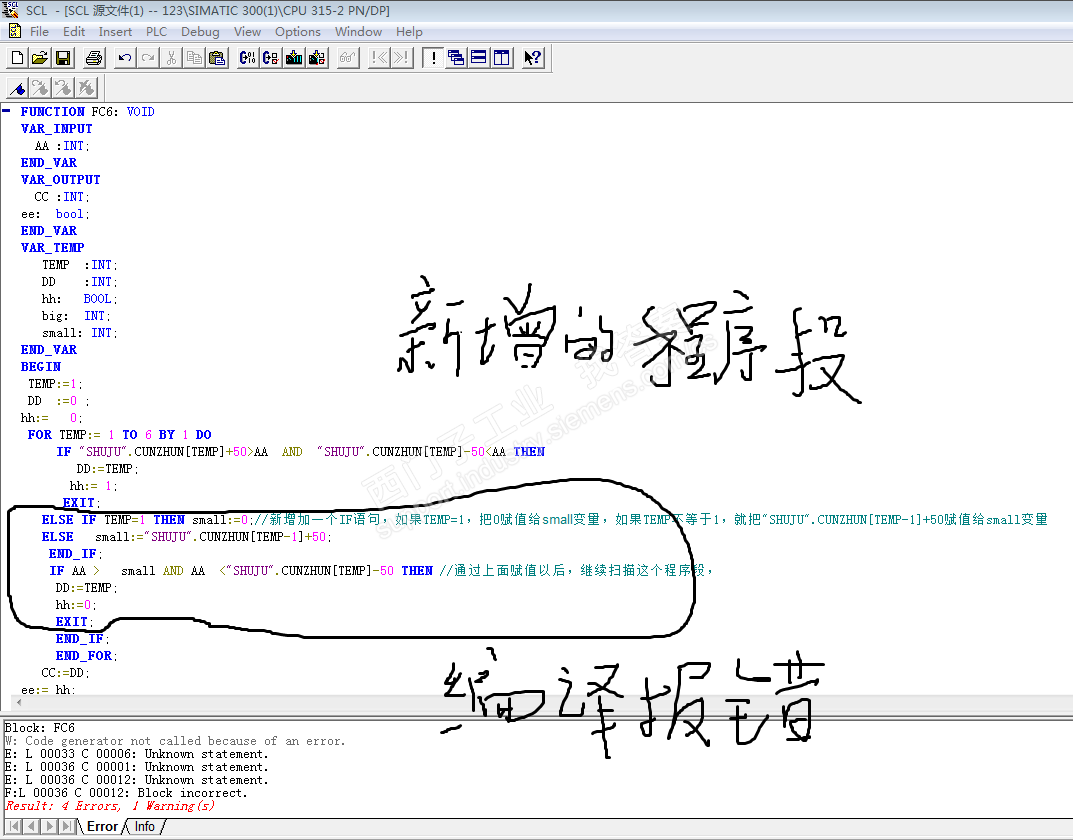Open the Insert menu

pyautogui.click(x=115, y=31)
